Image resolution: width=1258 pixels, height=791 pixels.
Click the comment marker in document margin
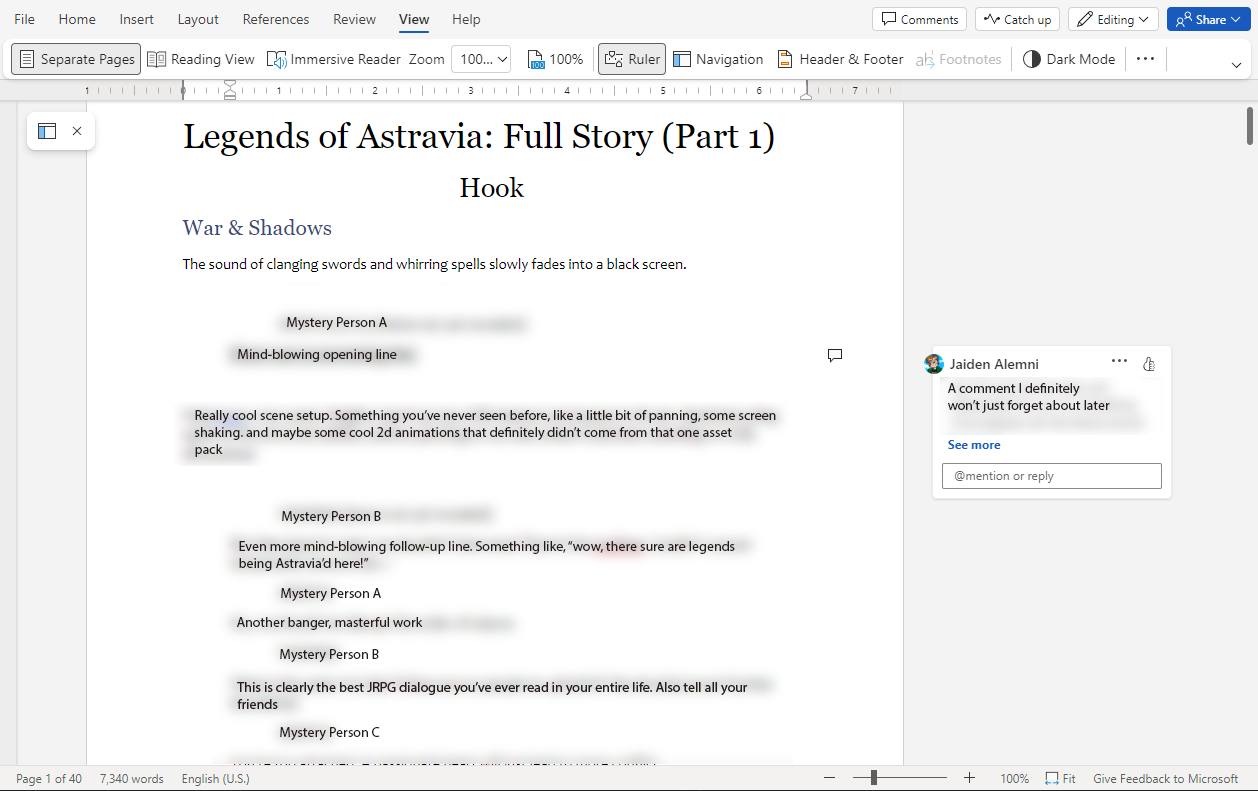(x=835, y=355)
